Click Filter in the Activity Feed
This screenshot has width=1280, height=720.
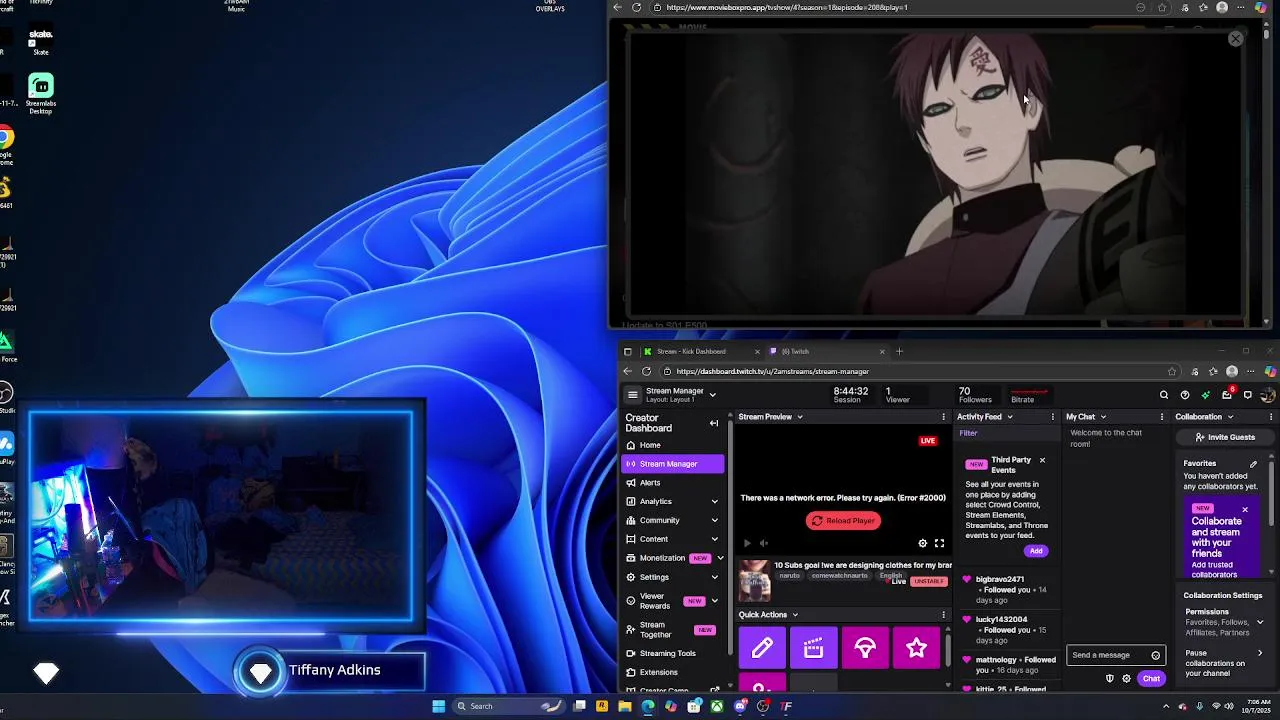[968, 433]
